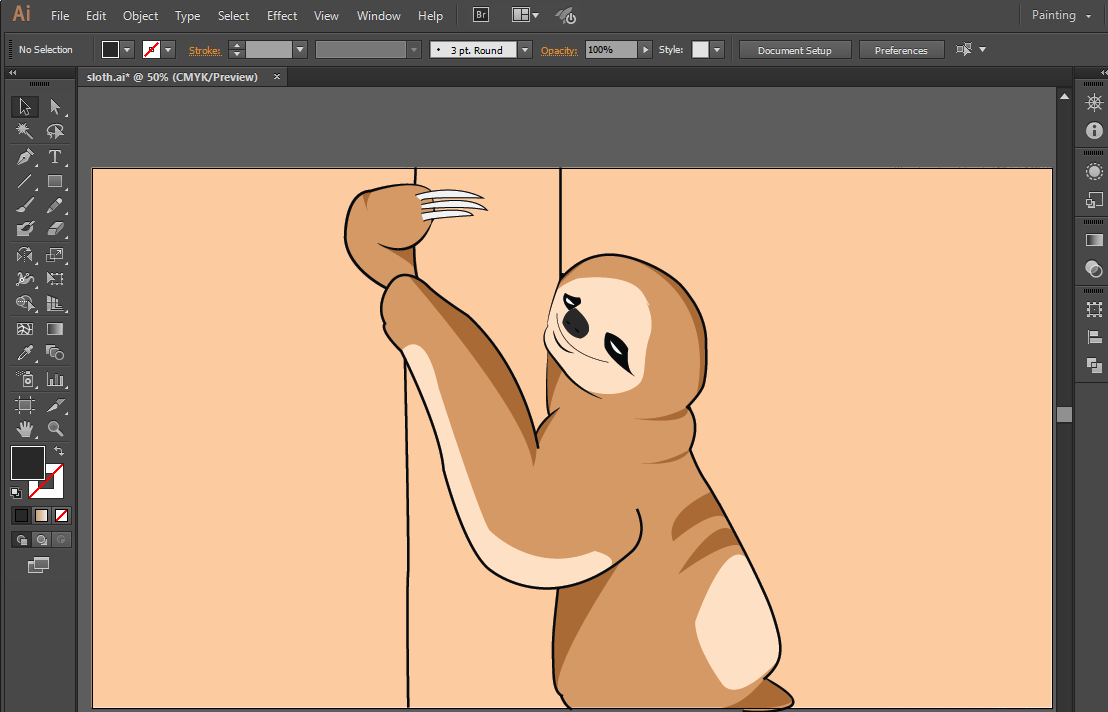Image resolution: width=1108 pixels, height=712 pixels.
Task: Select the Pen tool
Action: click(x=25, y=157)
